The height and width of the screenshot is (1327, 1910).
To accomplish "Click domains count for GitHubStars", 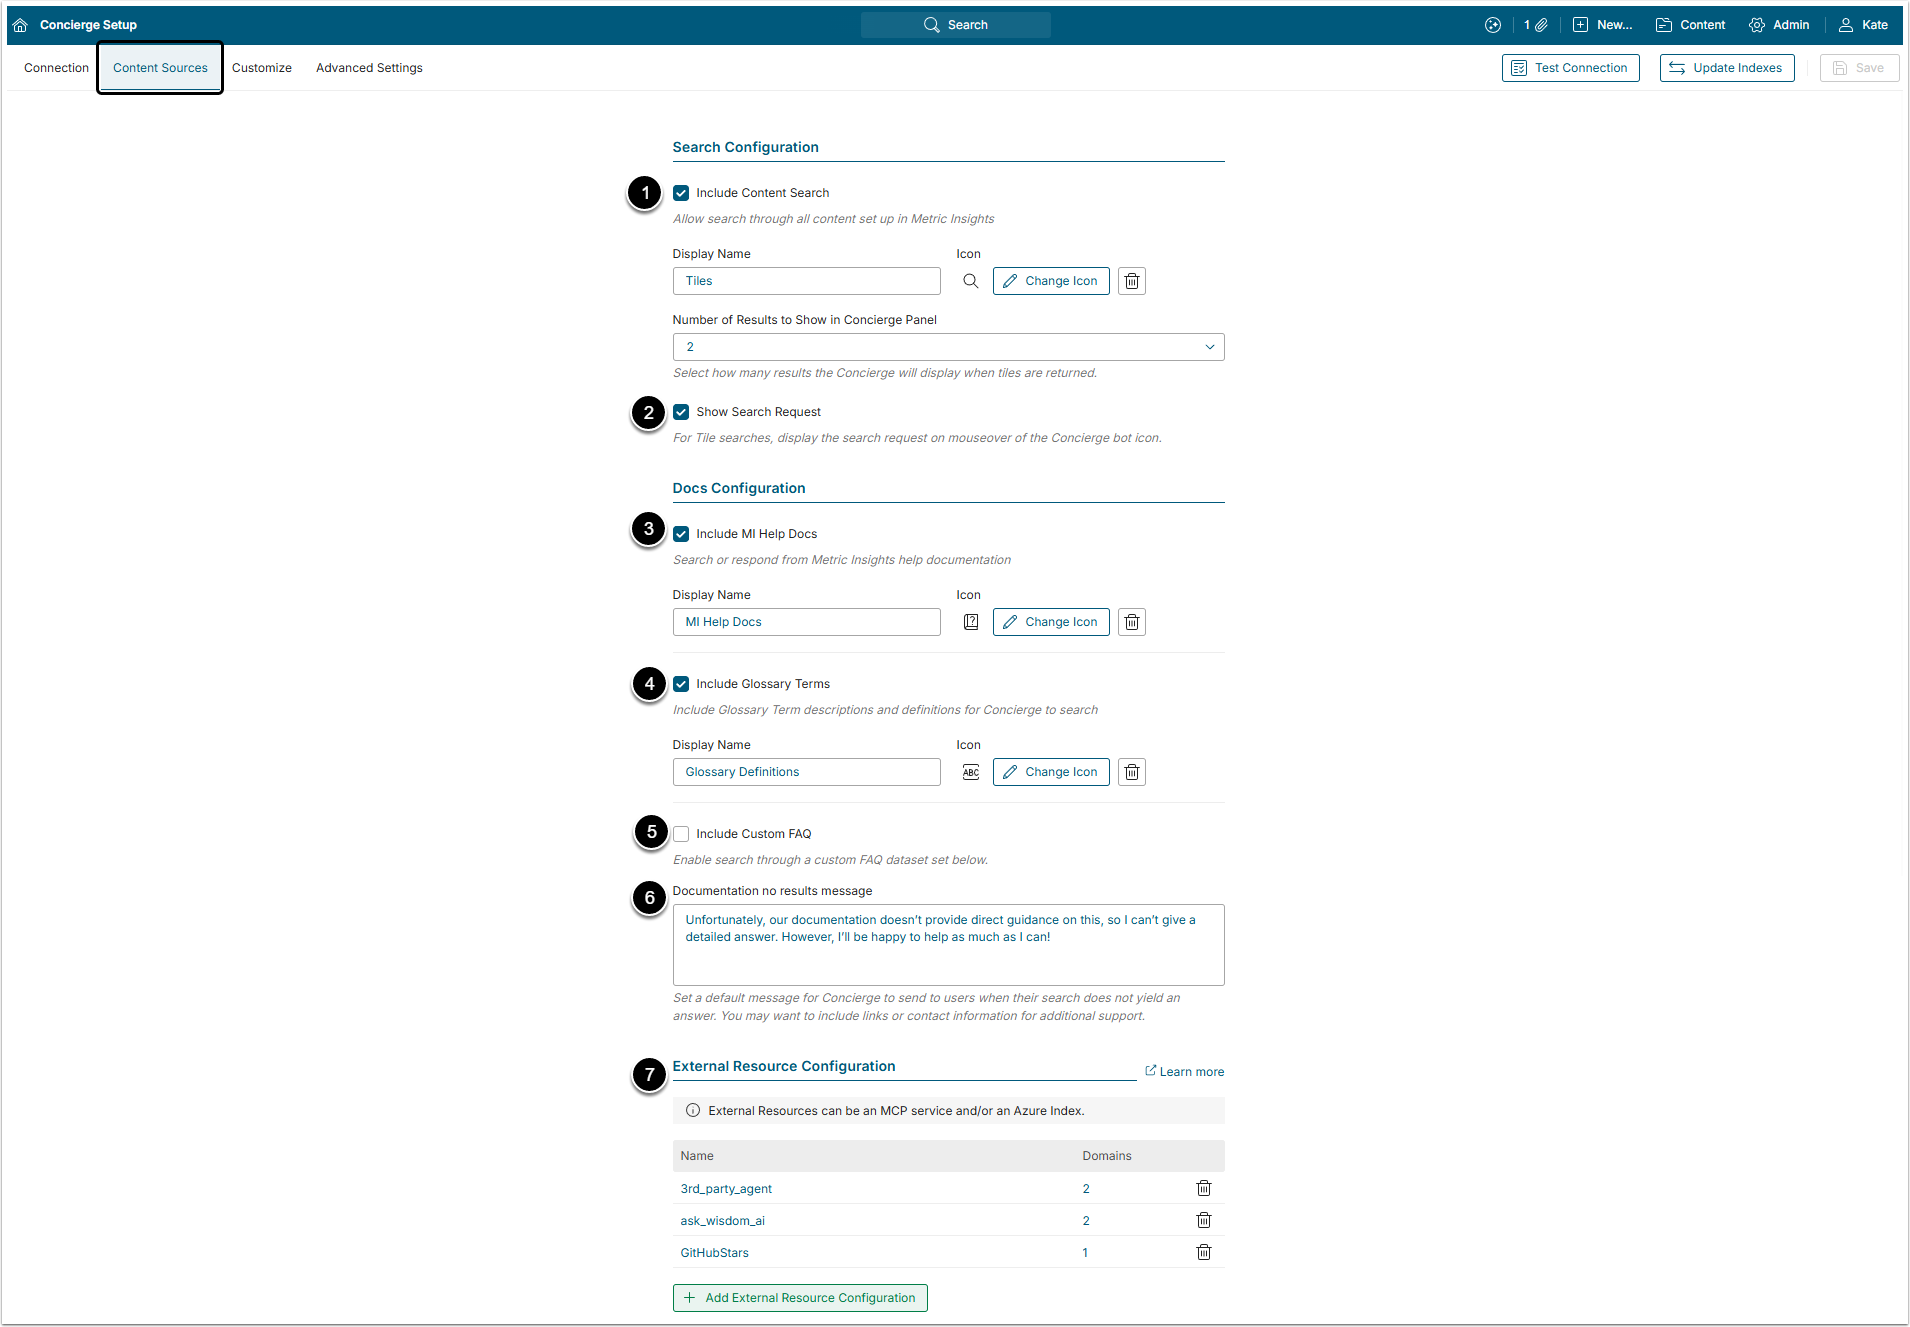I will tap(1085, 1253).
